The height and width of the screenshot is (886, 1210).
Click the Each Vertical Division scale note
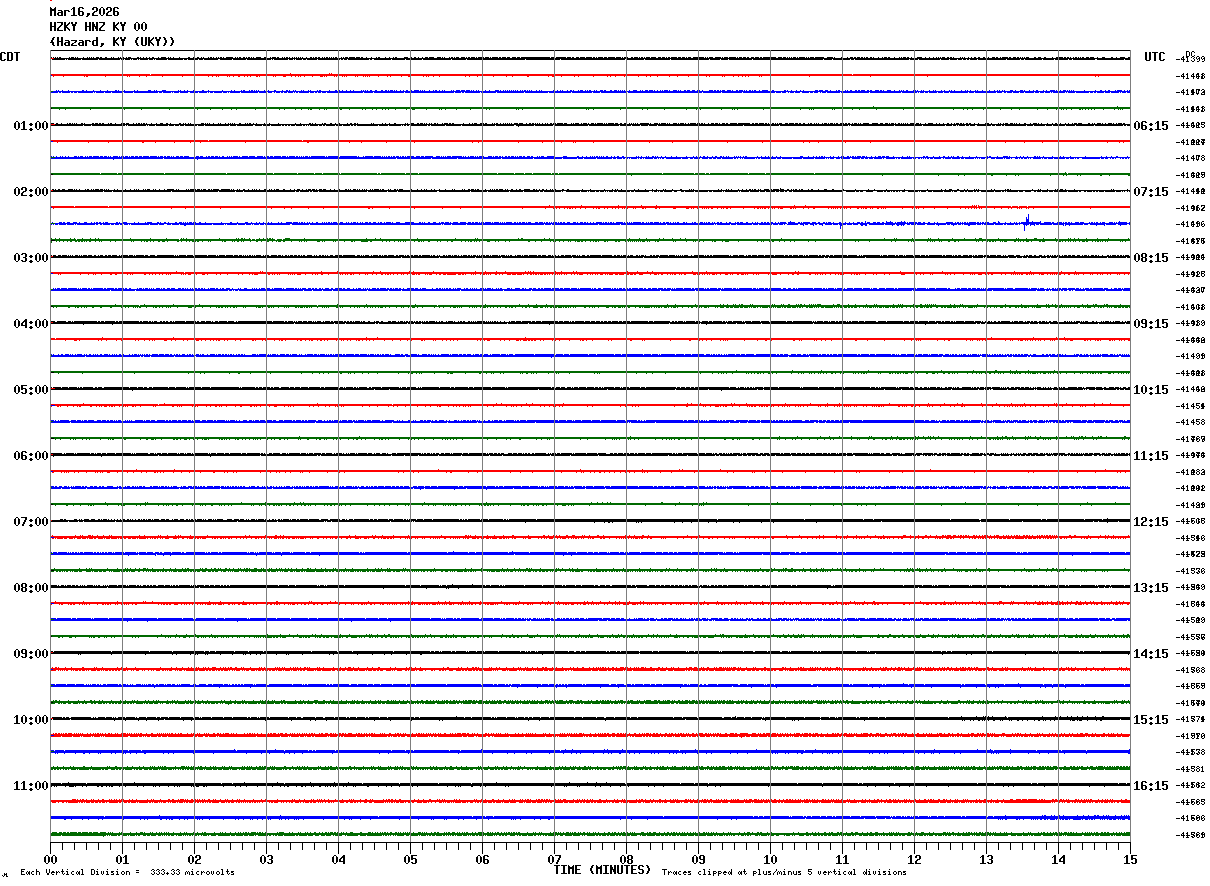click(x=127, y=873)
